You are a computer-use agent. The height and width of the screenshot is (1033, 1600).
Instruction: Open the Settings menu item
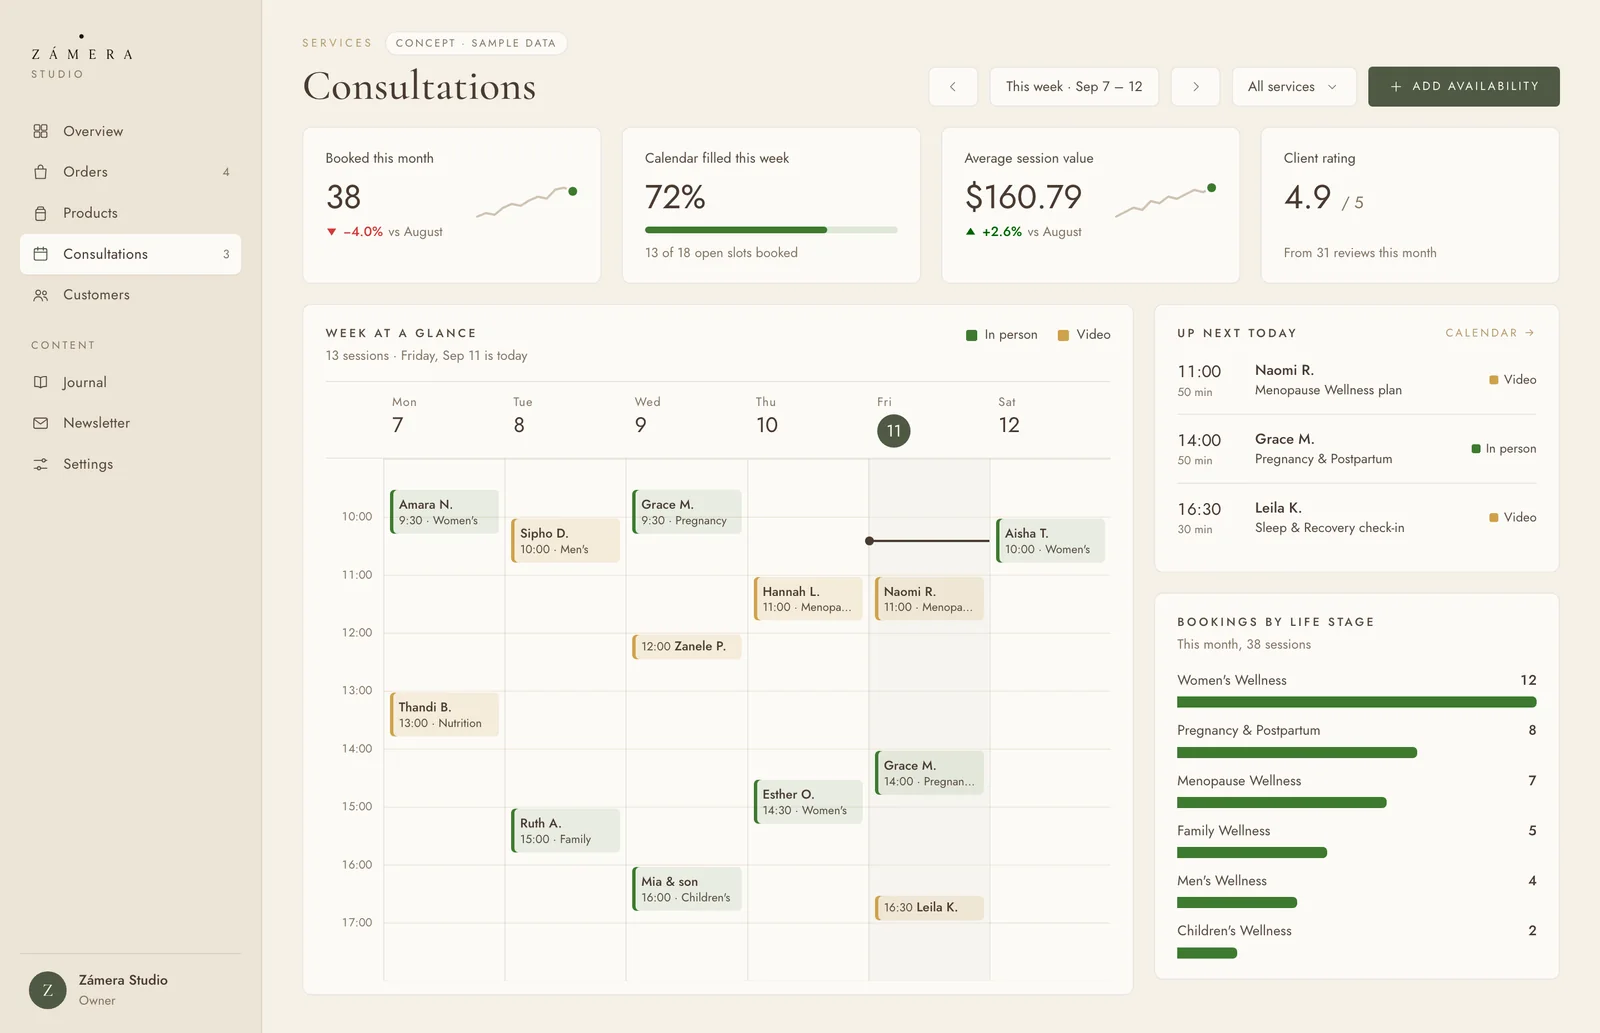(130, 464)
